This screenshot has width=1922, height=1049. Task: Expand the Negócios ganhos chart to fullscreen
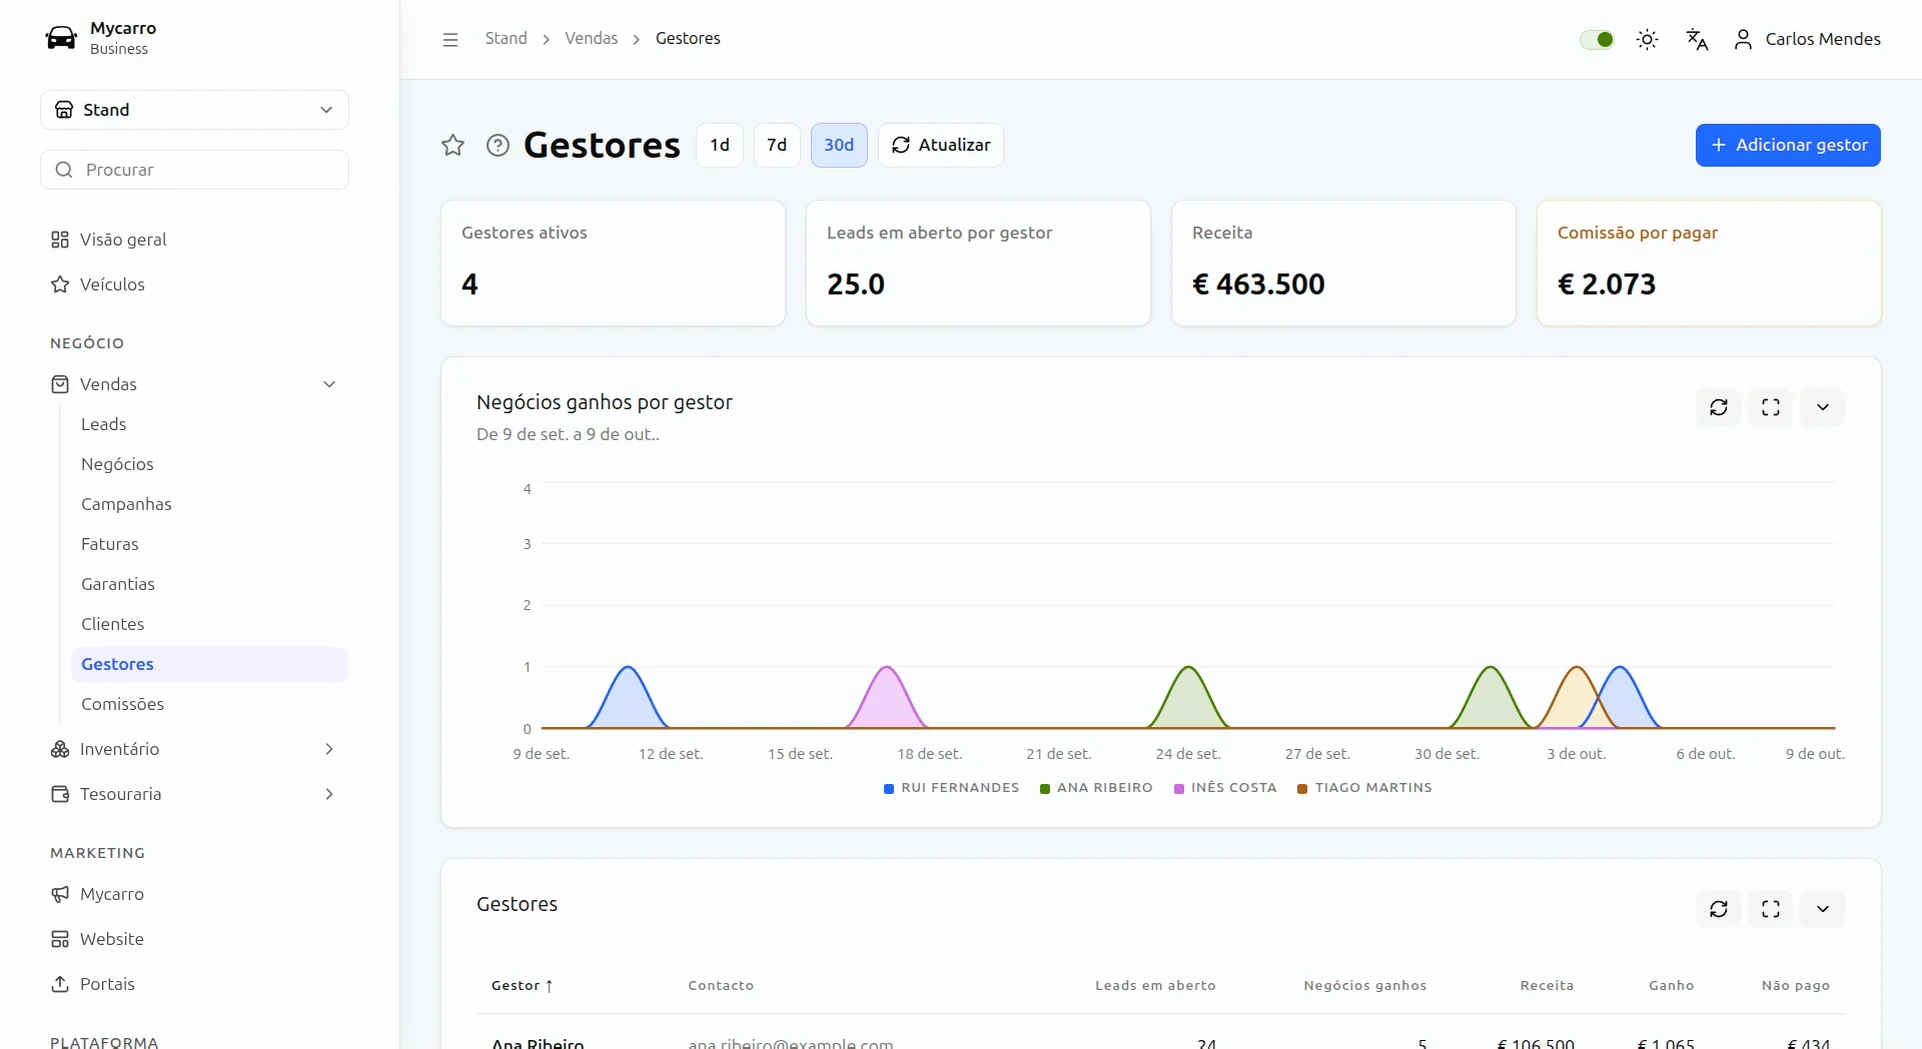pyautogui.click(x=1771, y=407)
